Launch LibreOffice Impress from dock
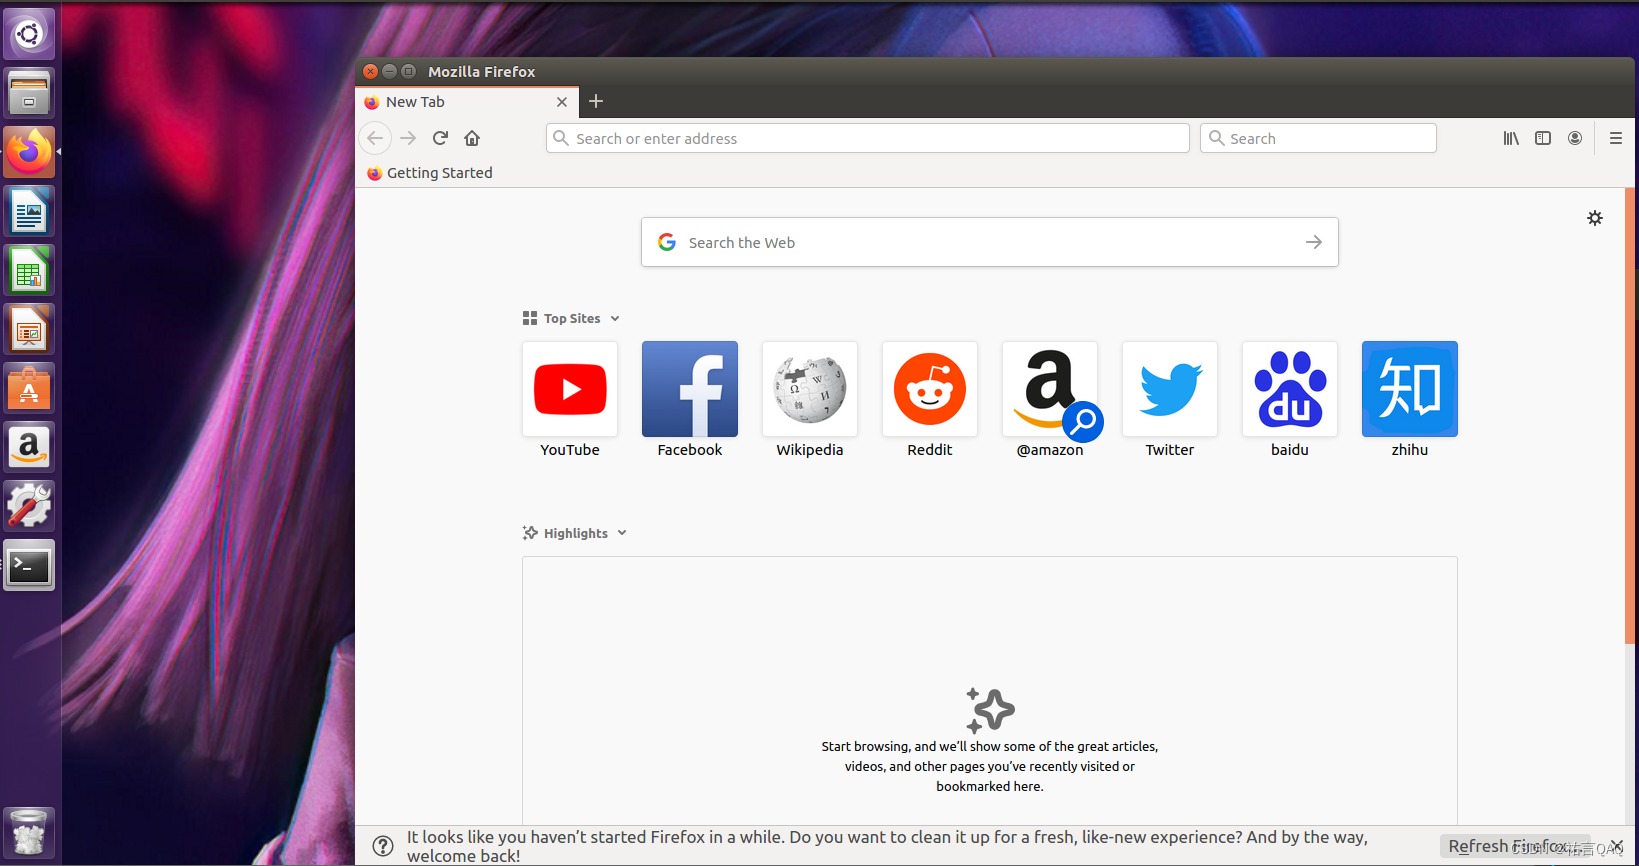Viewport: 1639px width, 866px height. [29, 329]
